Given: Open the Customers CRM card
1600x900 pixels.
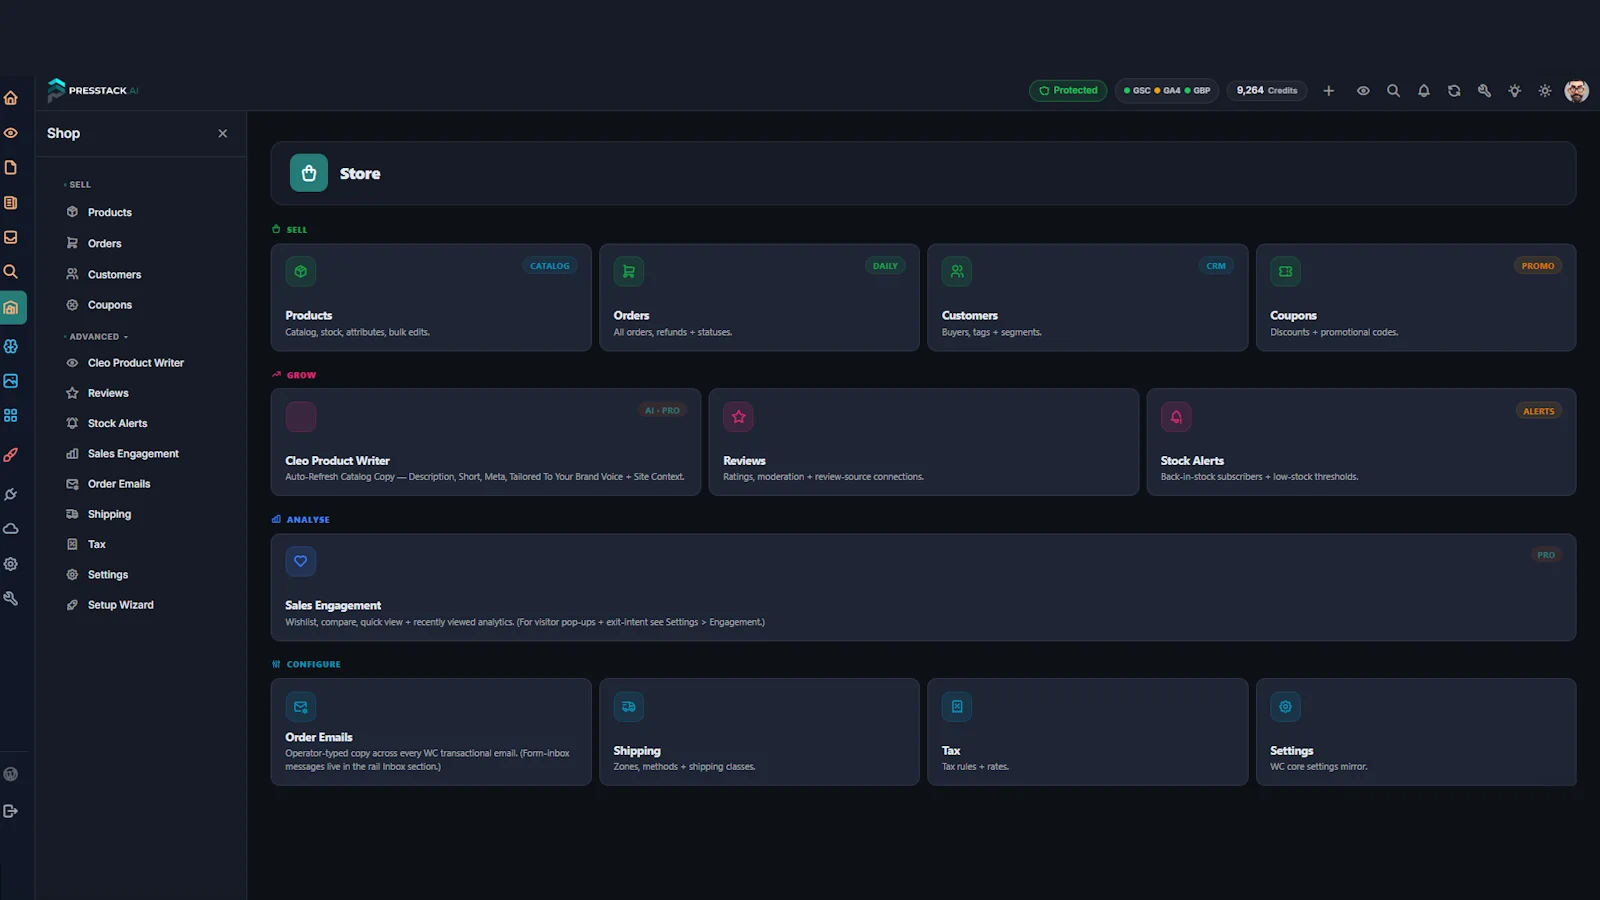Looking at the screenshot, I should [1088, 298].
